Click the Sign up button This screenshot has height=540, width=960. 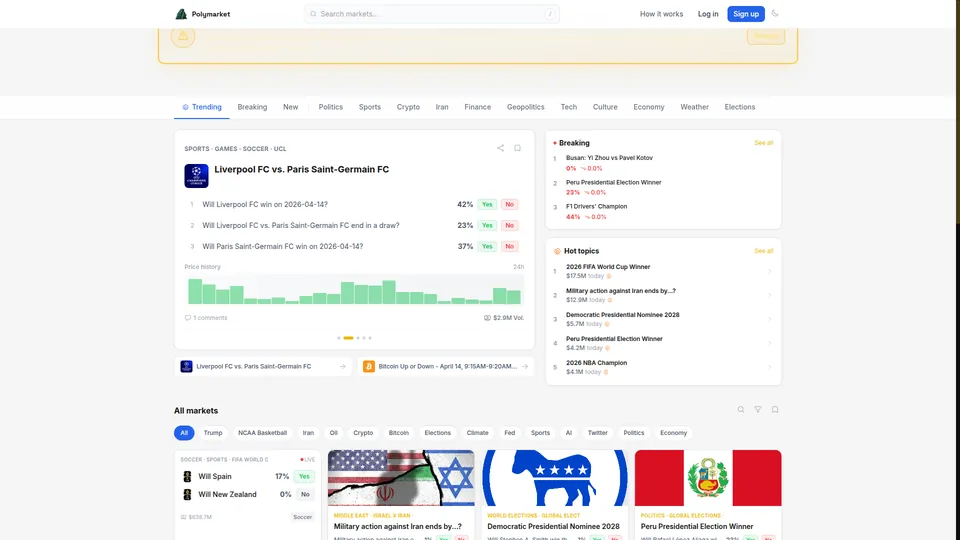(x=746, y=14)
